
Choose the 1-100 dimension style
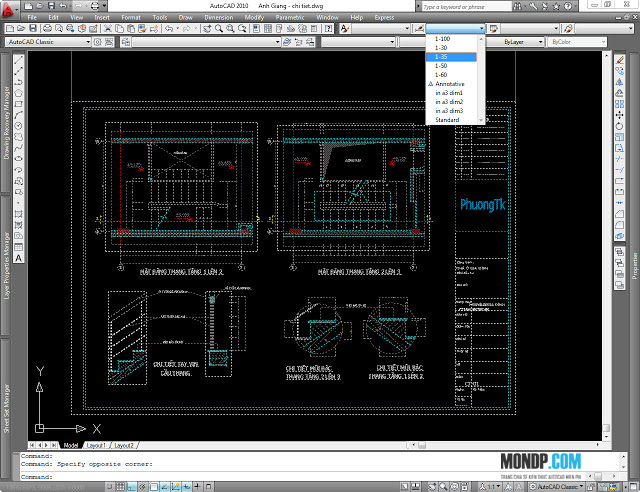click(451, 39)
